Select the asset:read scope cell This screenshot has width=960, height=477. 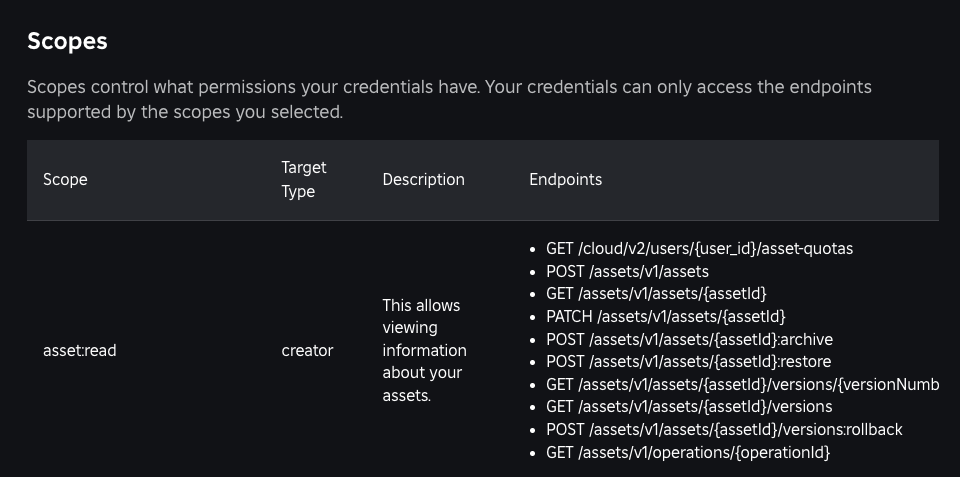click(80, 351)
